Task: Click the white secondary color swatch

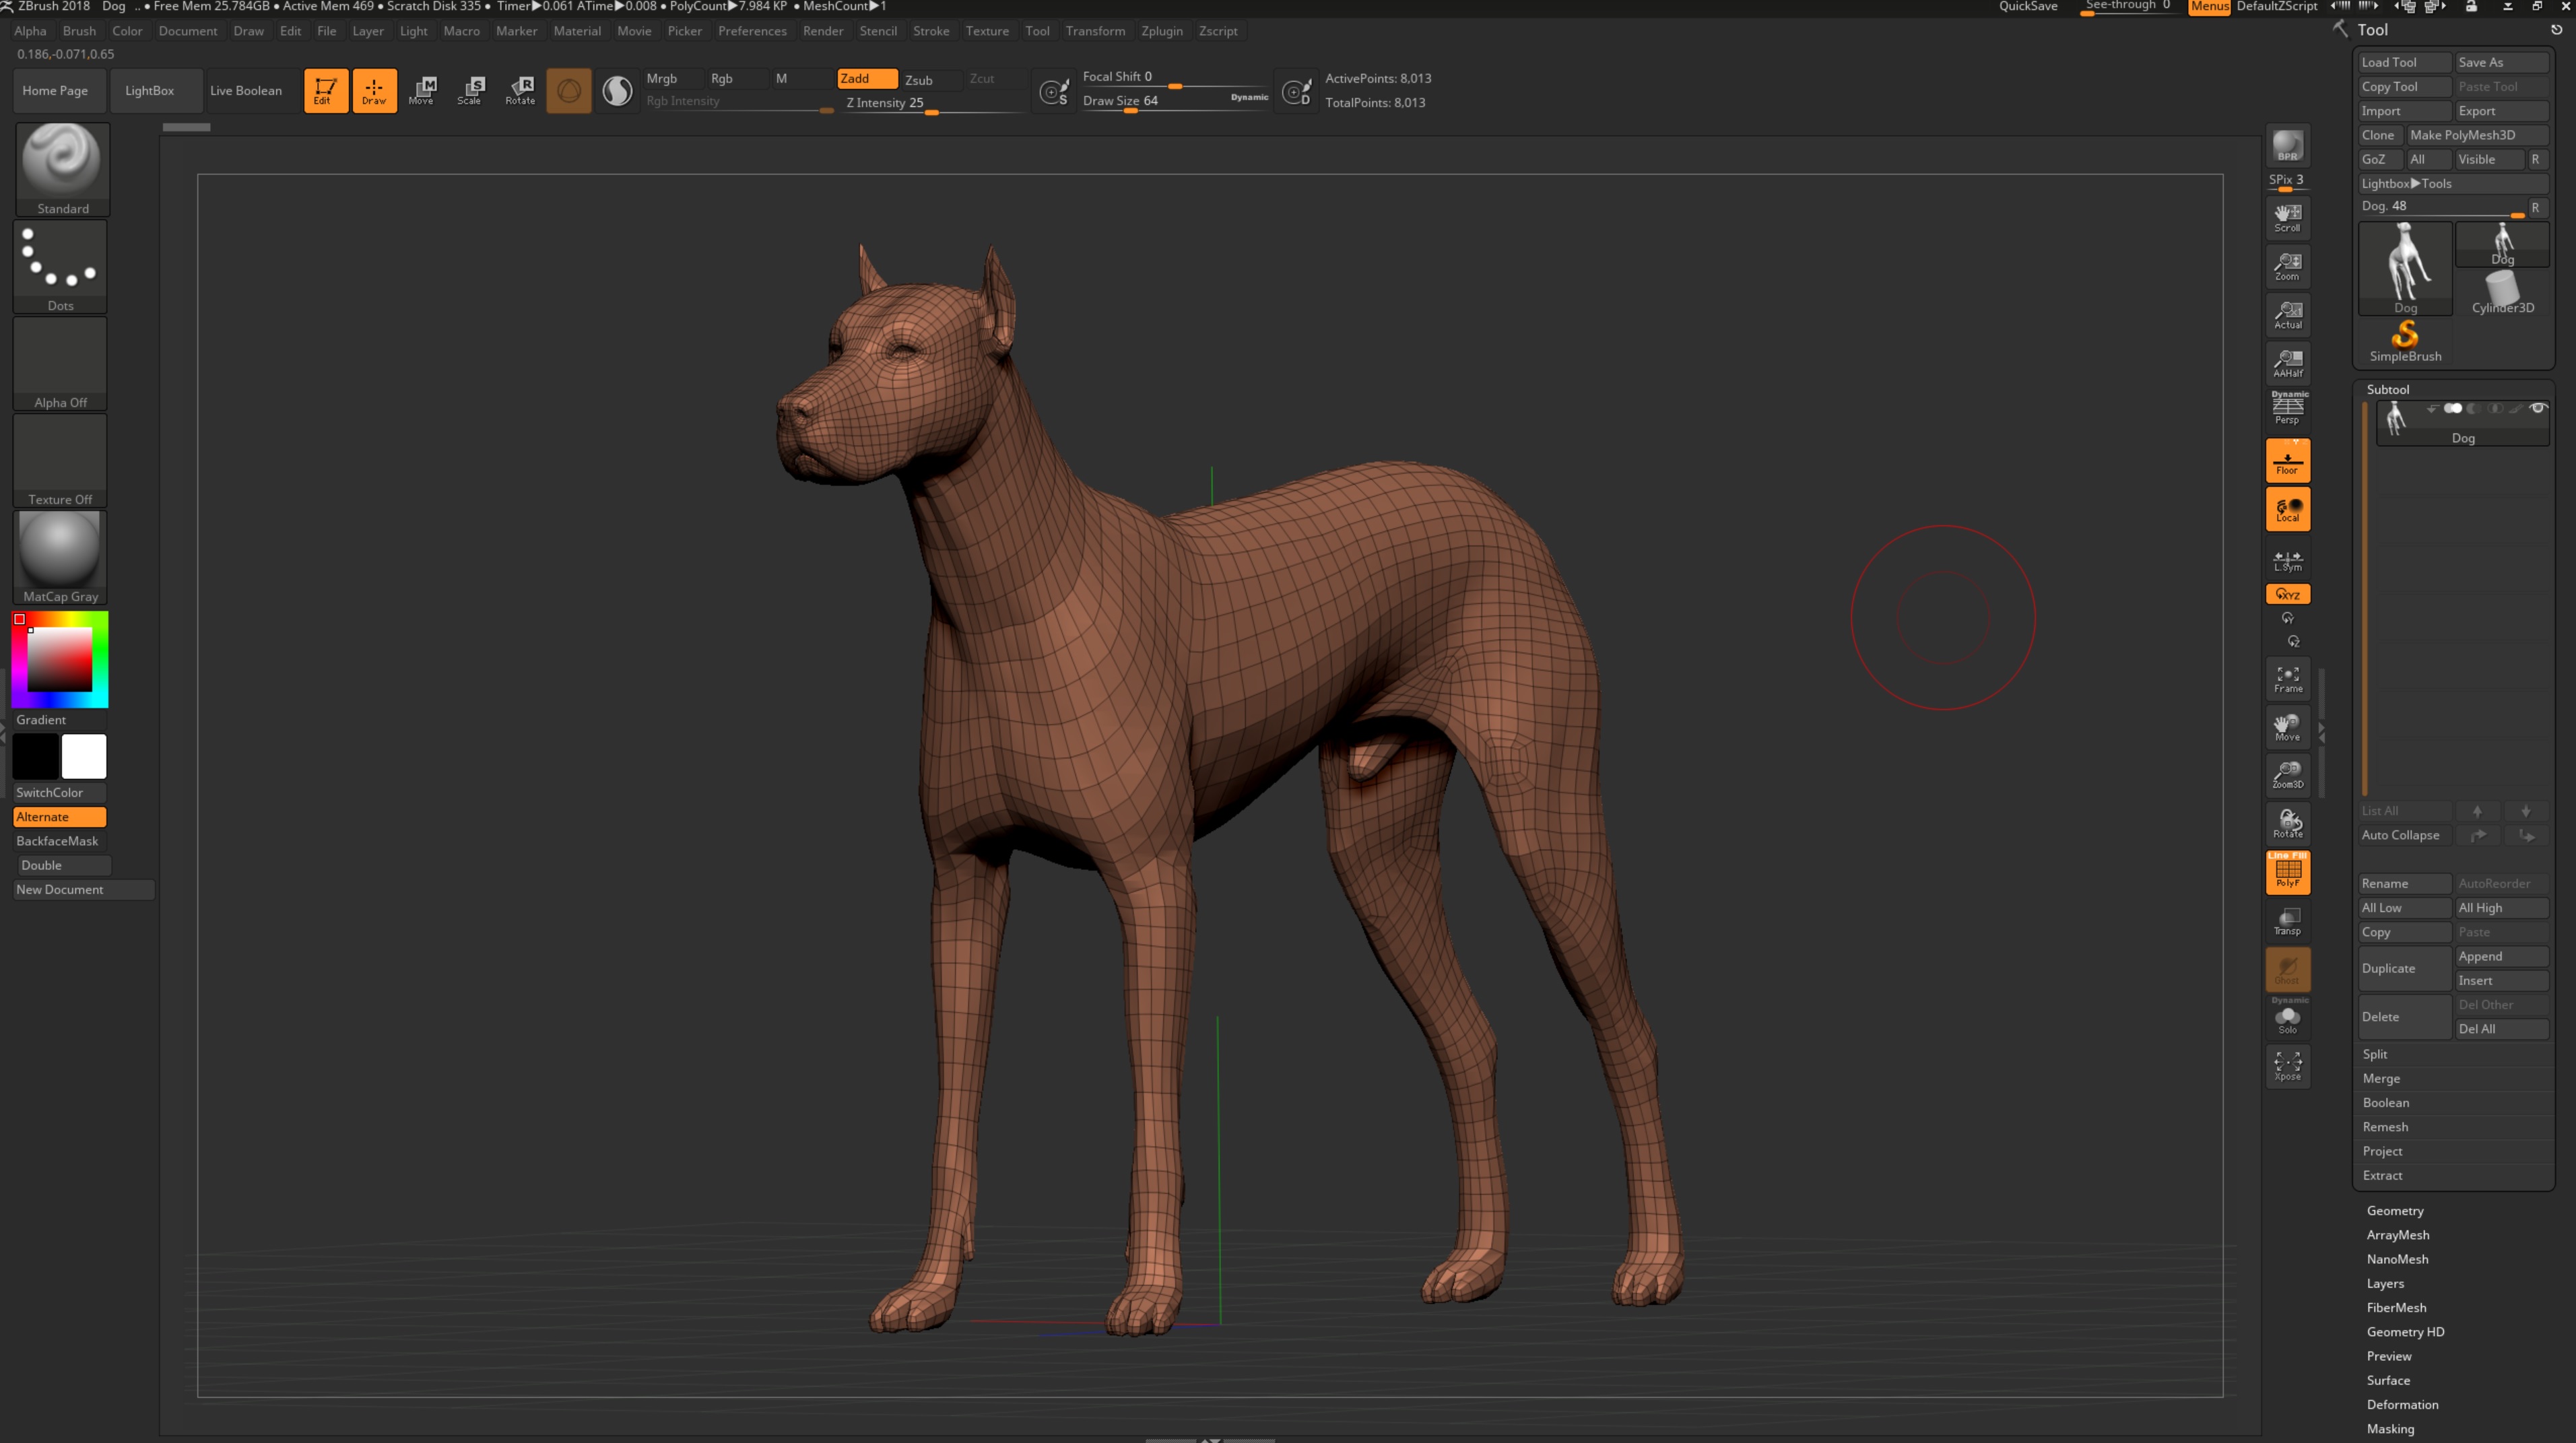Action: coord(84,756)
